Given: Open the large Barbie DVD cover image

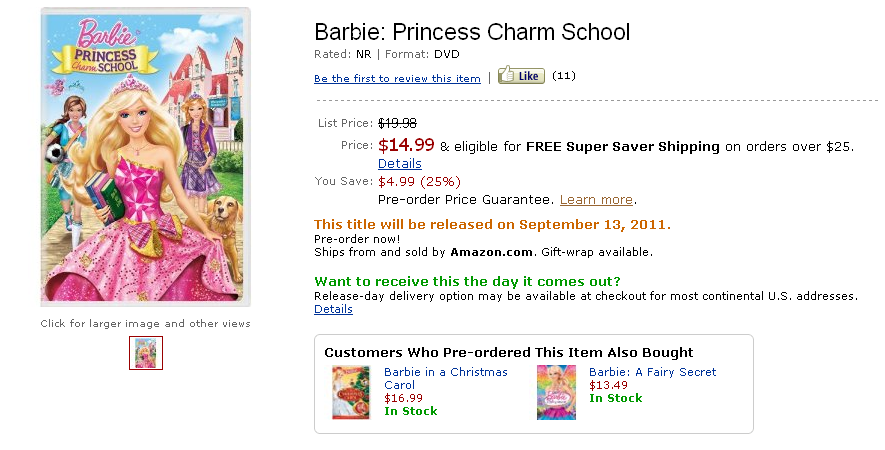Looking at the screenshot, I should click(146, 157).
